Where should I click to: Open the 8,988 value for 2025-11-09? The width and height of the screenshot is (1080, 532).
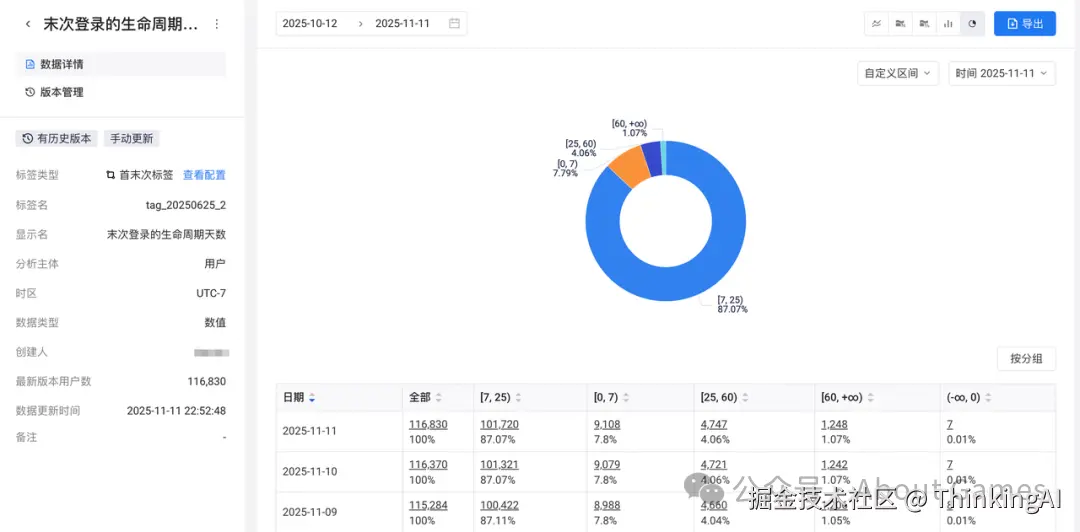point(607,505)
